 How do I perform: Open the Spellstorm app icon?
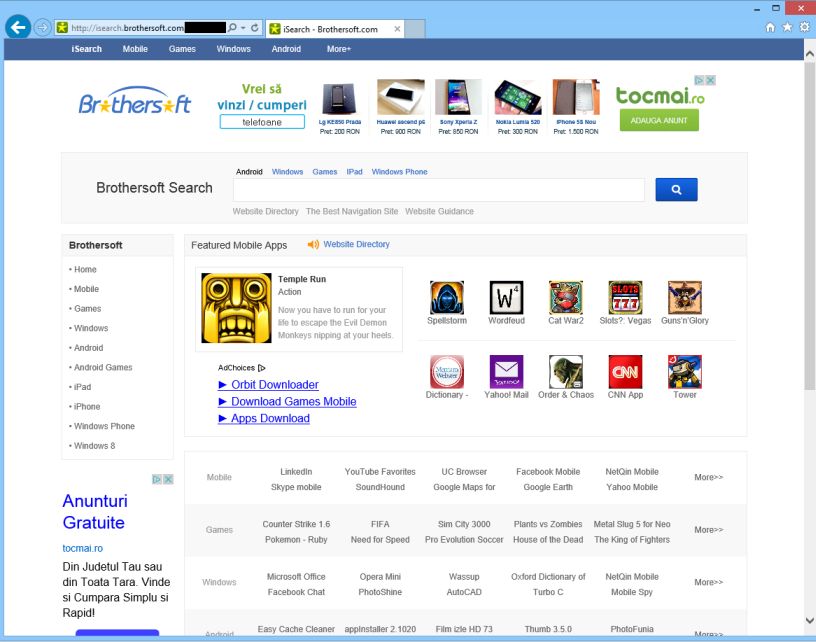coord(447,298)
